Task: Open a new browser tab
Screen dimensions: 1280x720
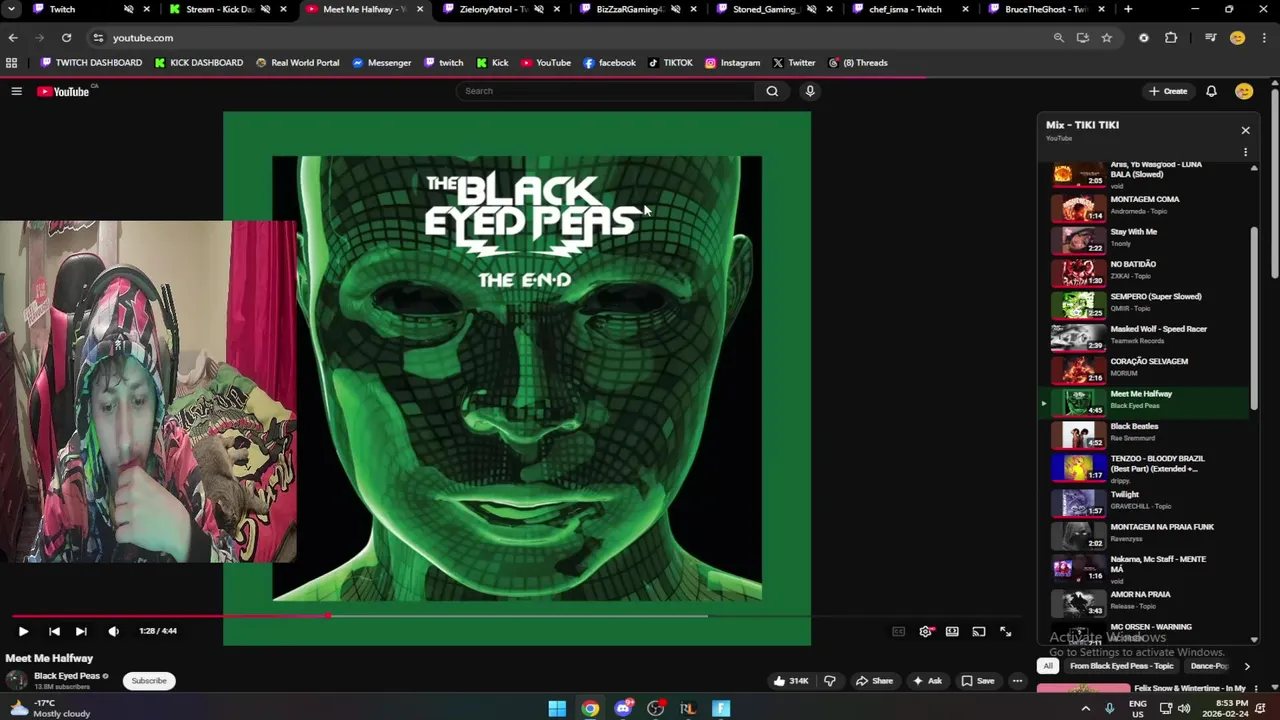Action: coord(1128,10)
